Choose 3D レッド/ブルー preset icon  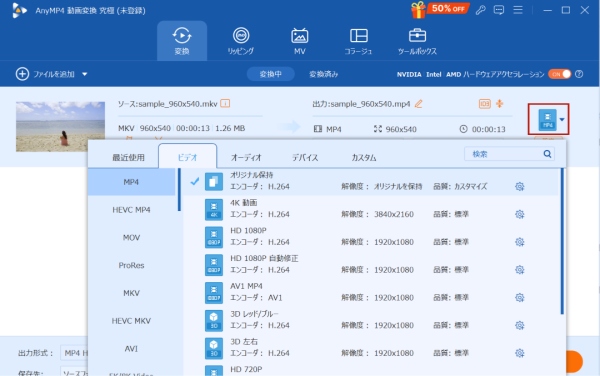[214, 321]
